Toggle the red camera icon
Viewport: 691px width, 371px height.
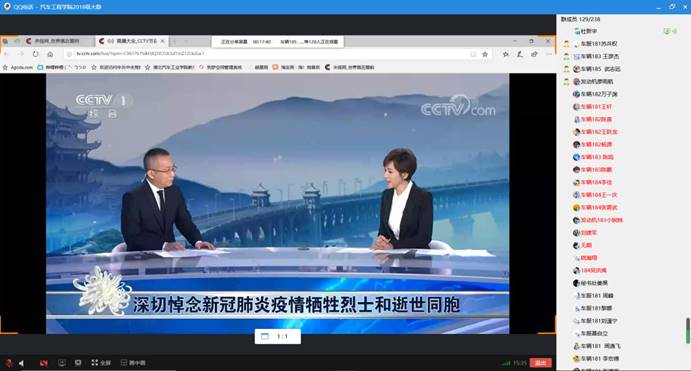[44, 363]
